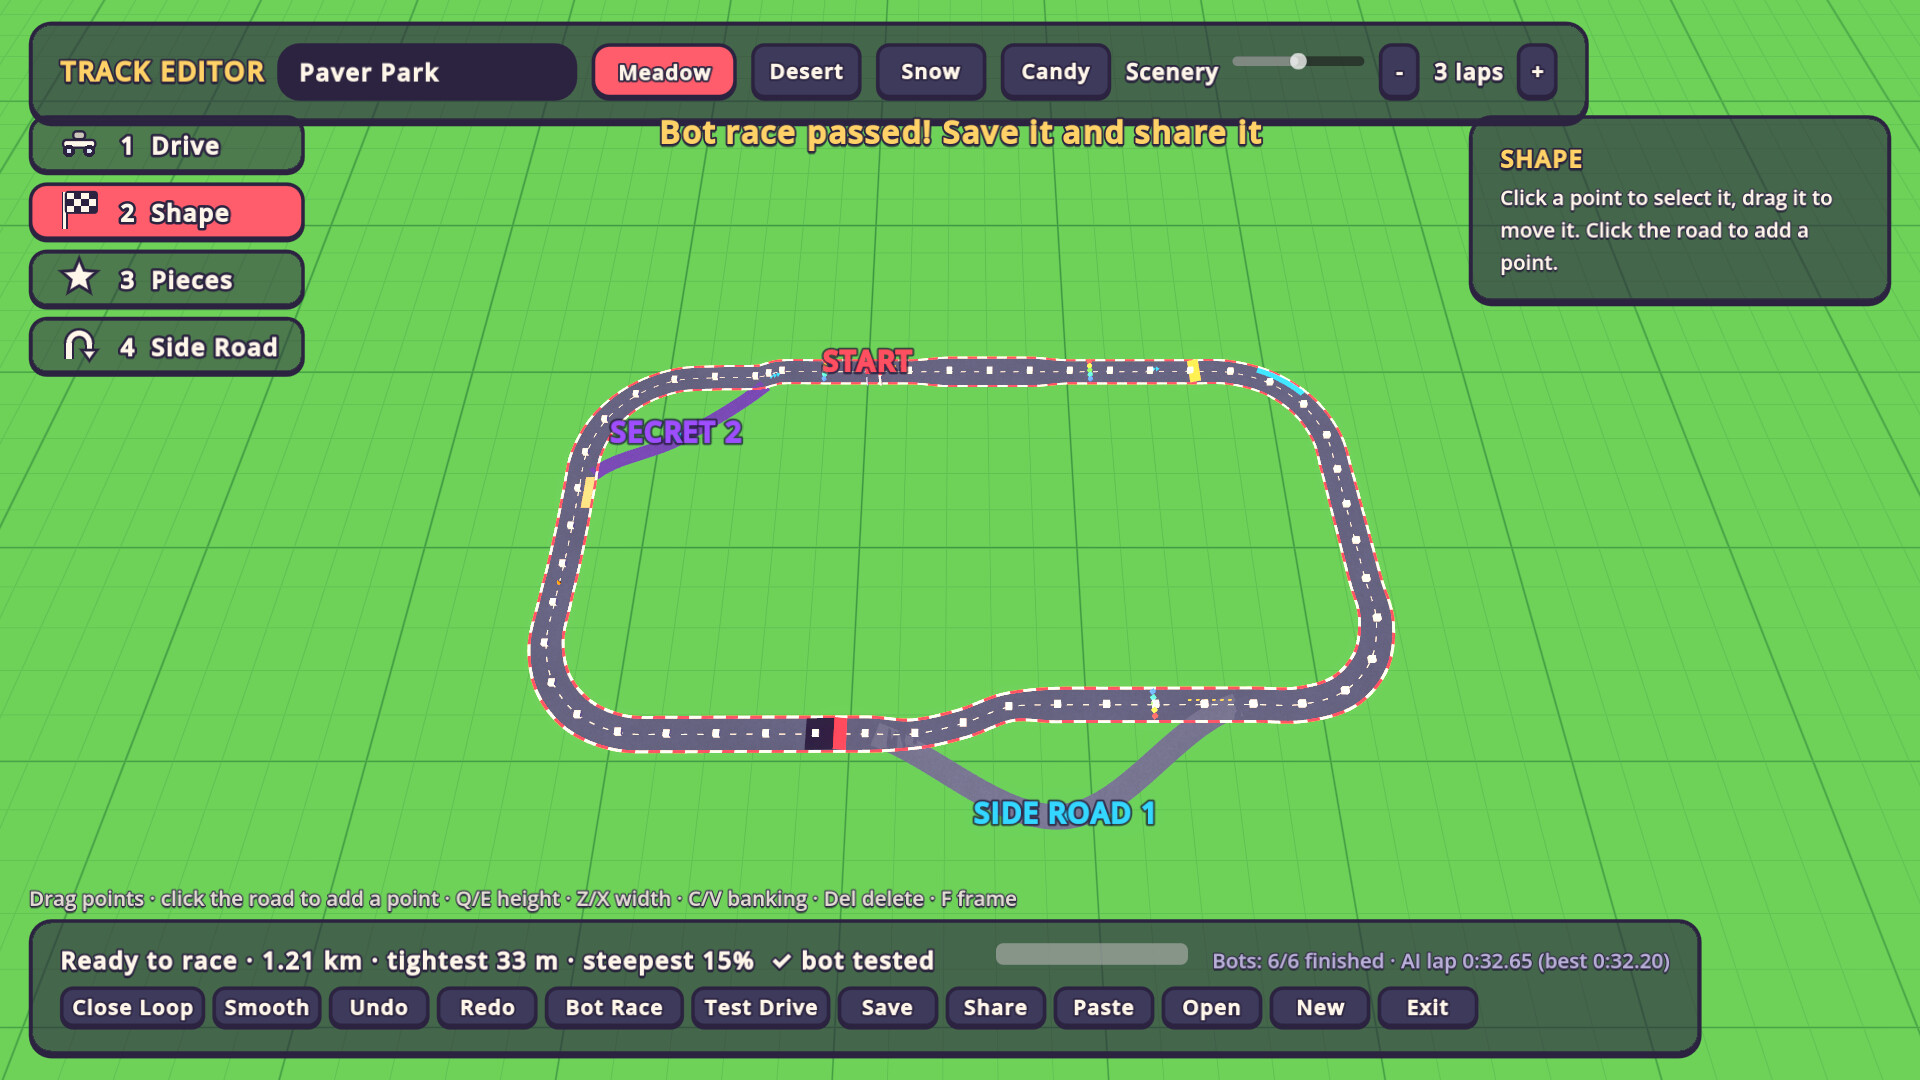Adjust the Scenery slider handle
1920x1080 pixels.
(x=1298, y=61)
